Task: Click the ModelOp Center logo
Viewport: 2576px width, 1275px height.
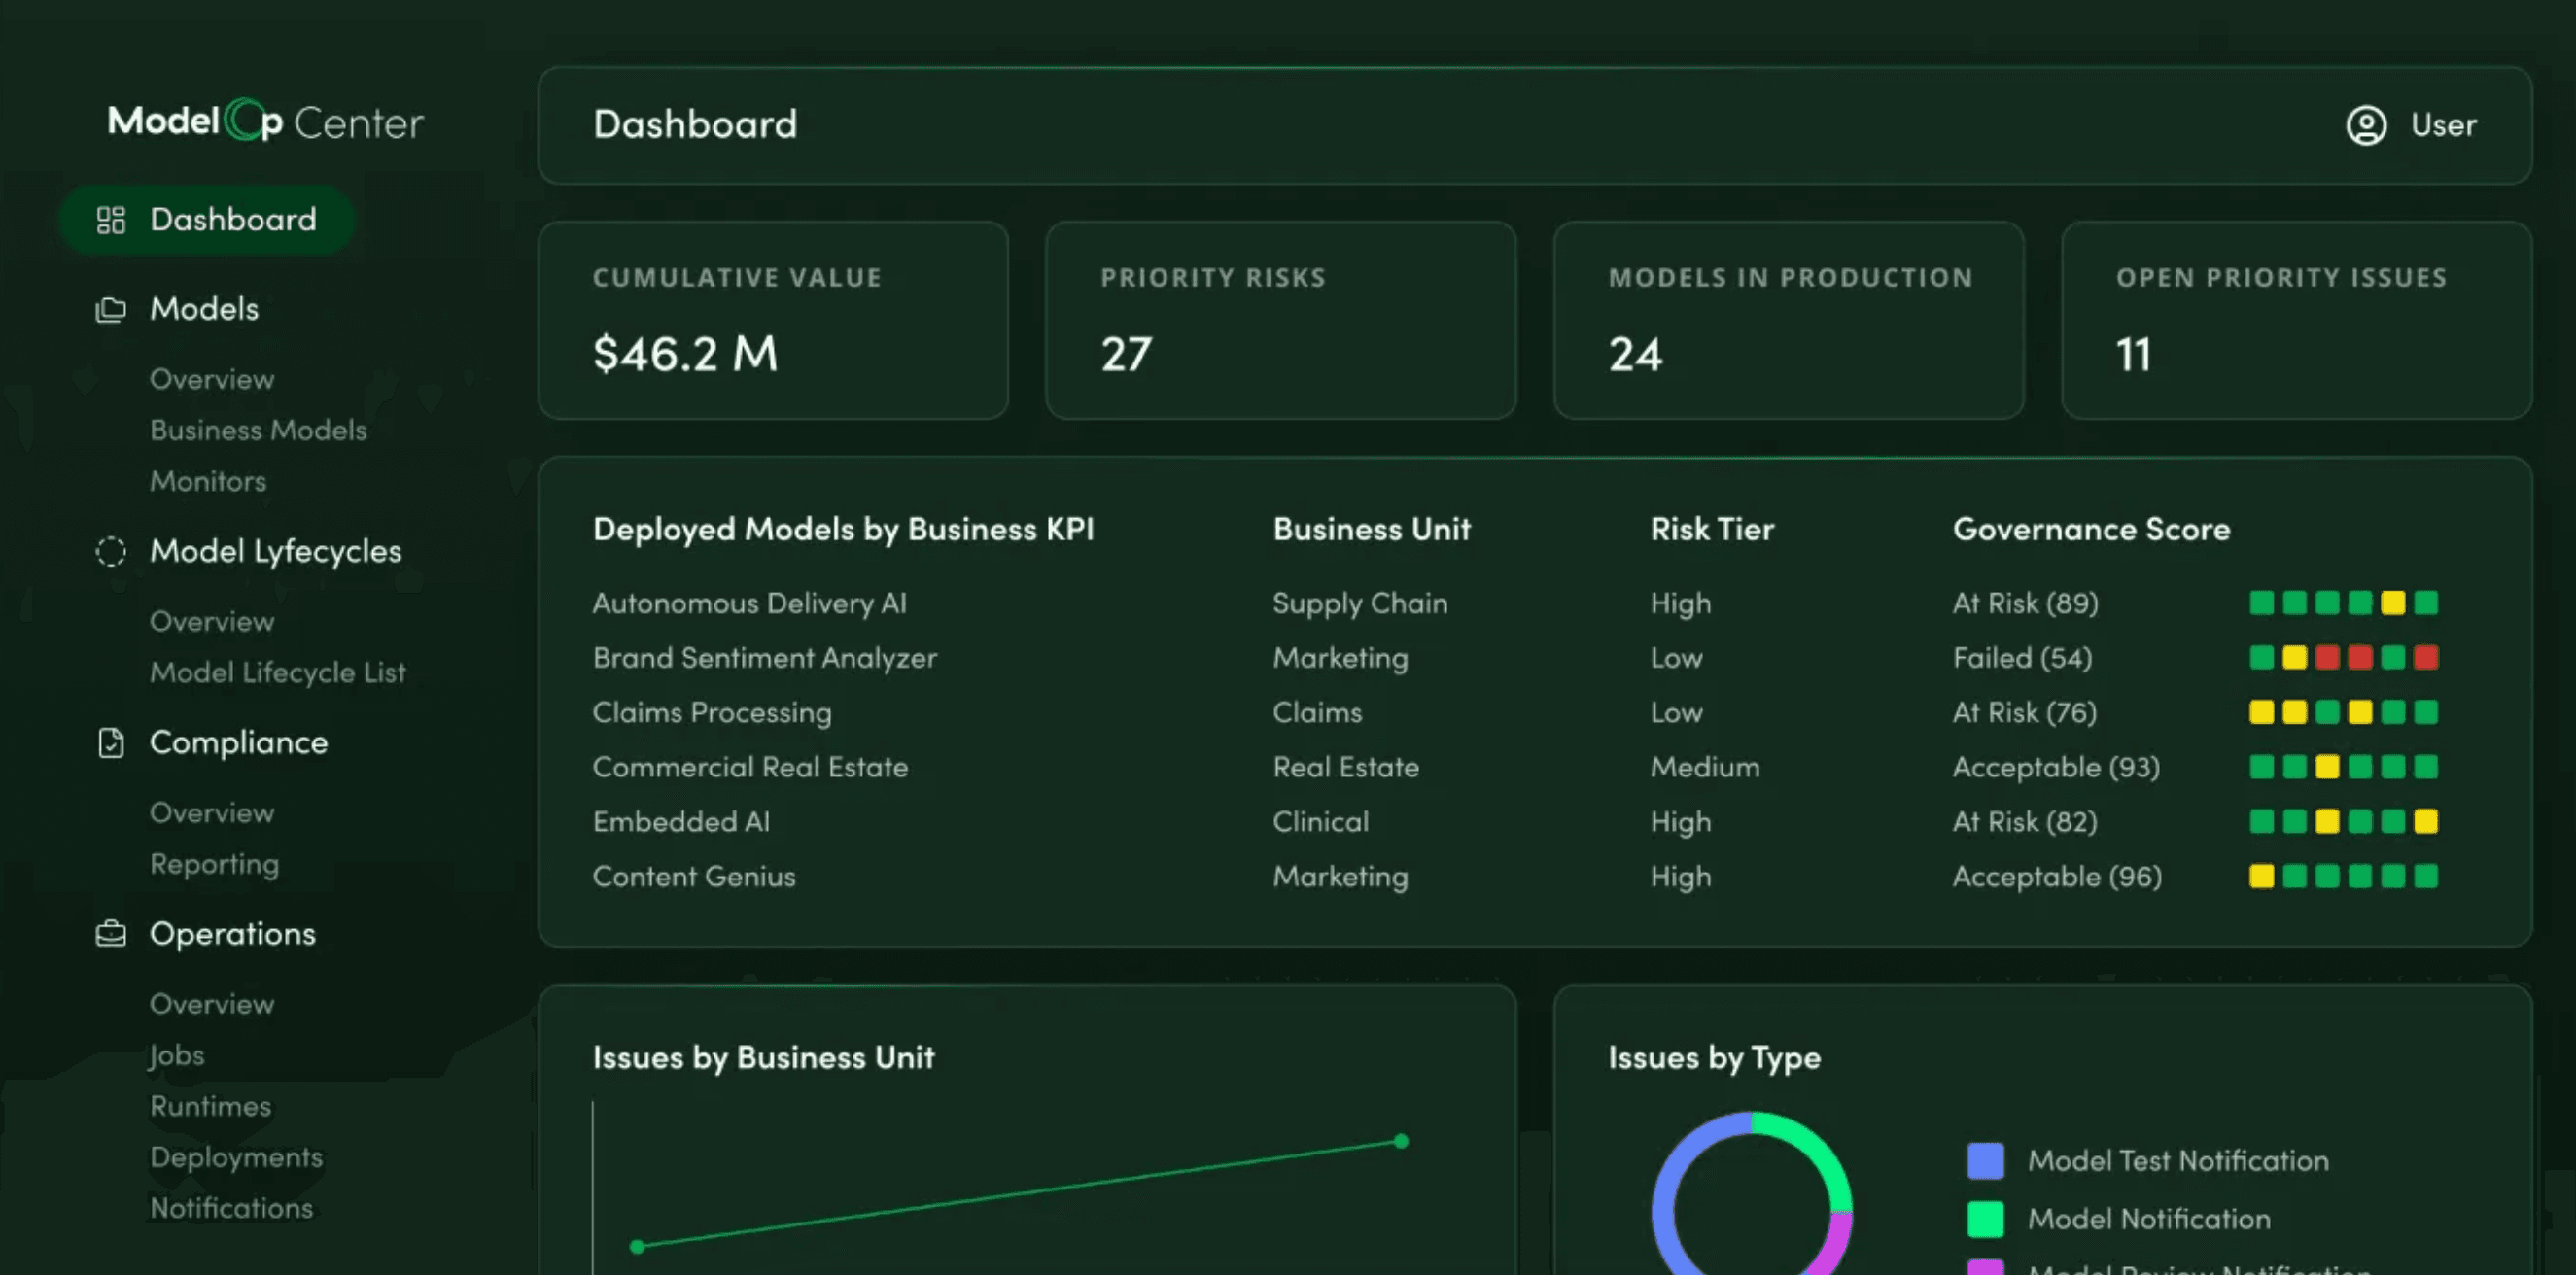Action: 266,122
